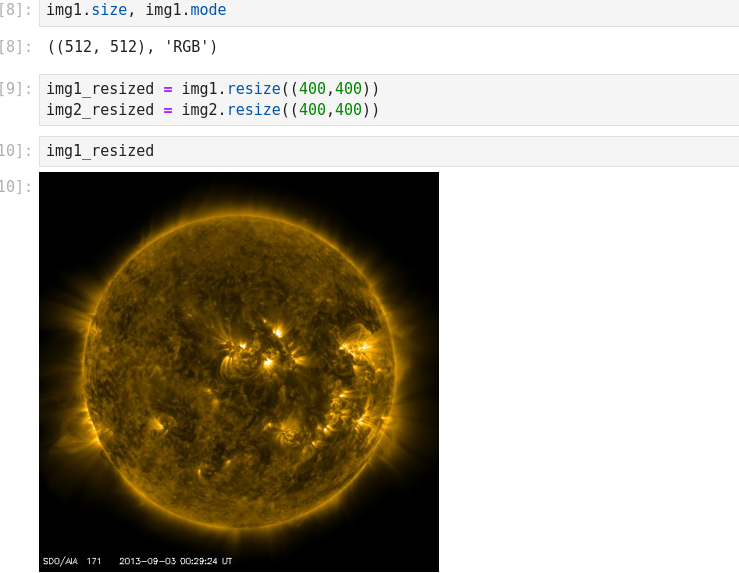Select the [8] output prompt label
The width and height of the screenshot is (739, 573).
[16, 46]
